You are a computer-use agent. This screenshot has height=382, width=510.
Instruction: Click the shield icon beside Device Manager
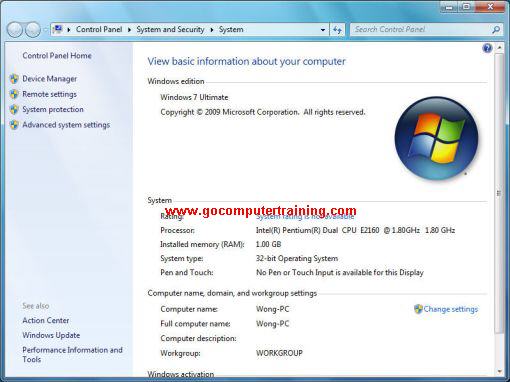click(14, 79)
